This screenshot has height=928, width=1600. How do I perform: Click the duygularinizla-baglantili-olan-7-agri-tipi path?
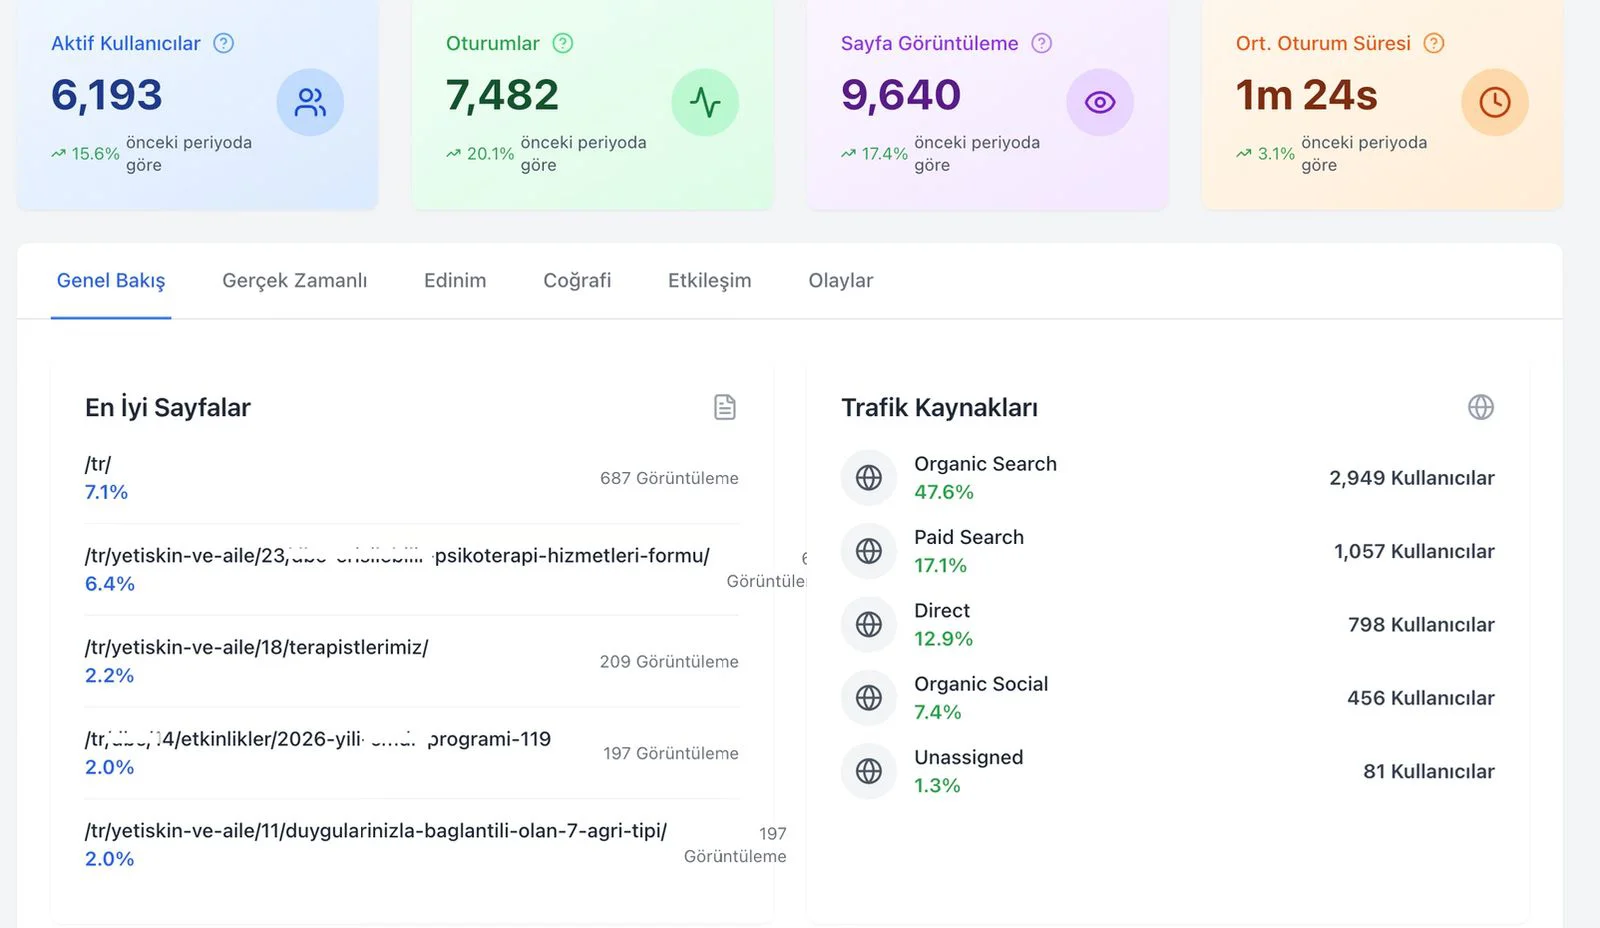pos(376,831)
